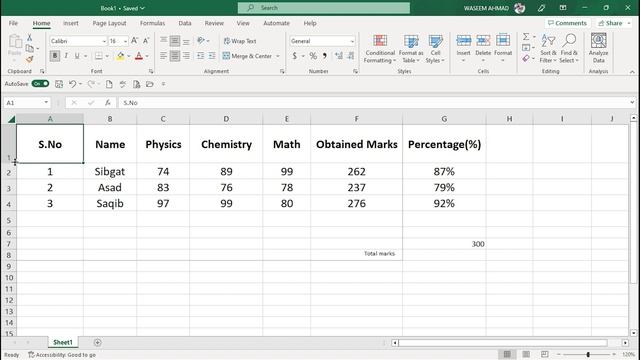640x360 pixels.
Task: Decrease indent in the Alignment group
Action: (200, 56)
